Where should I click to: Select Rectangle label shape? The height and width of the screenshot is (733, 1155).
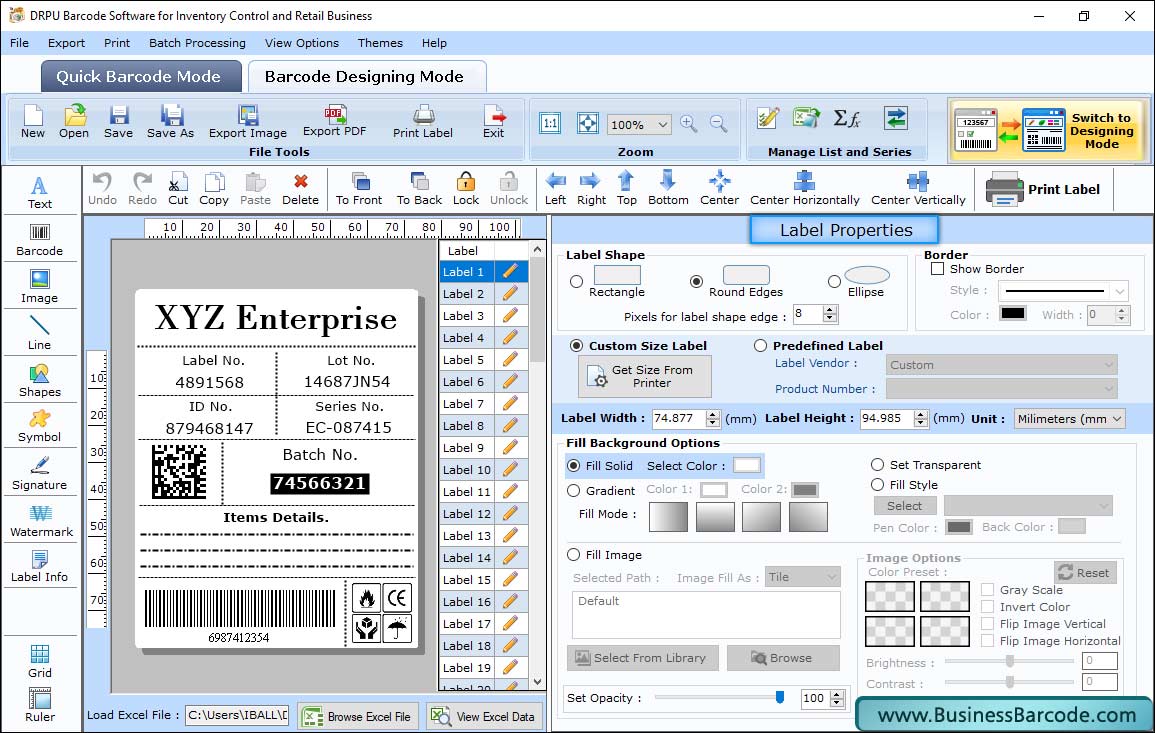(576, 281)
